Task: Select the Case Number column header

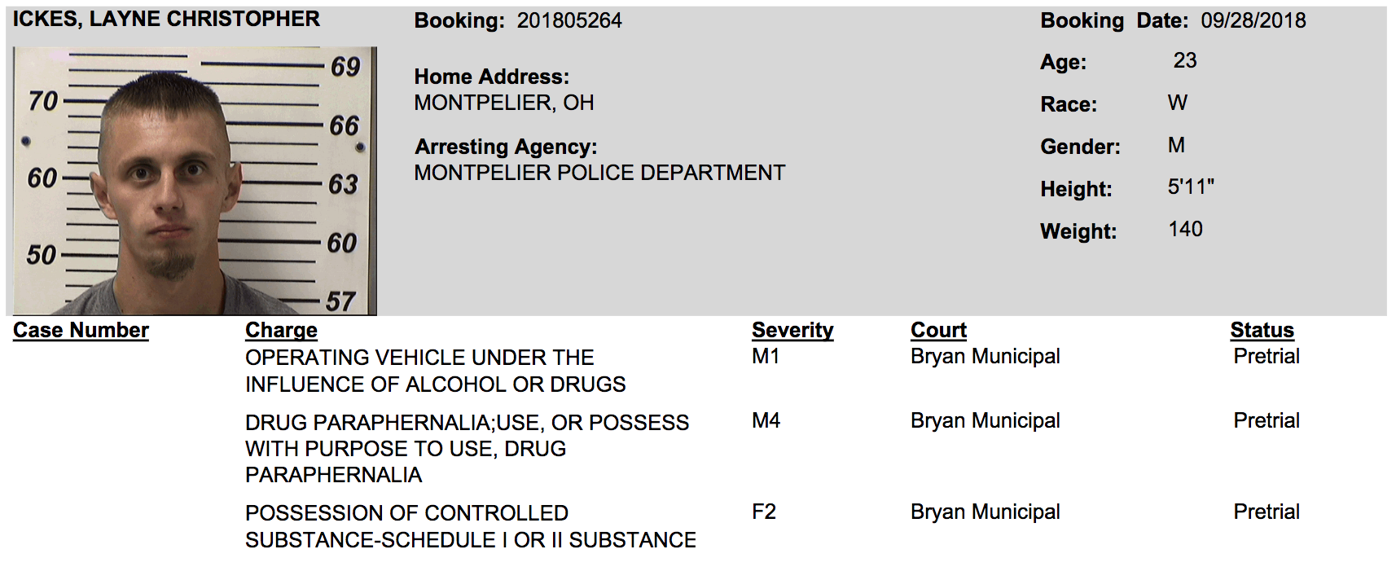Action: pos(81,331)
